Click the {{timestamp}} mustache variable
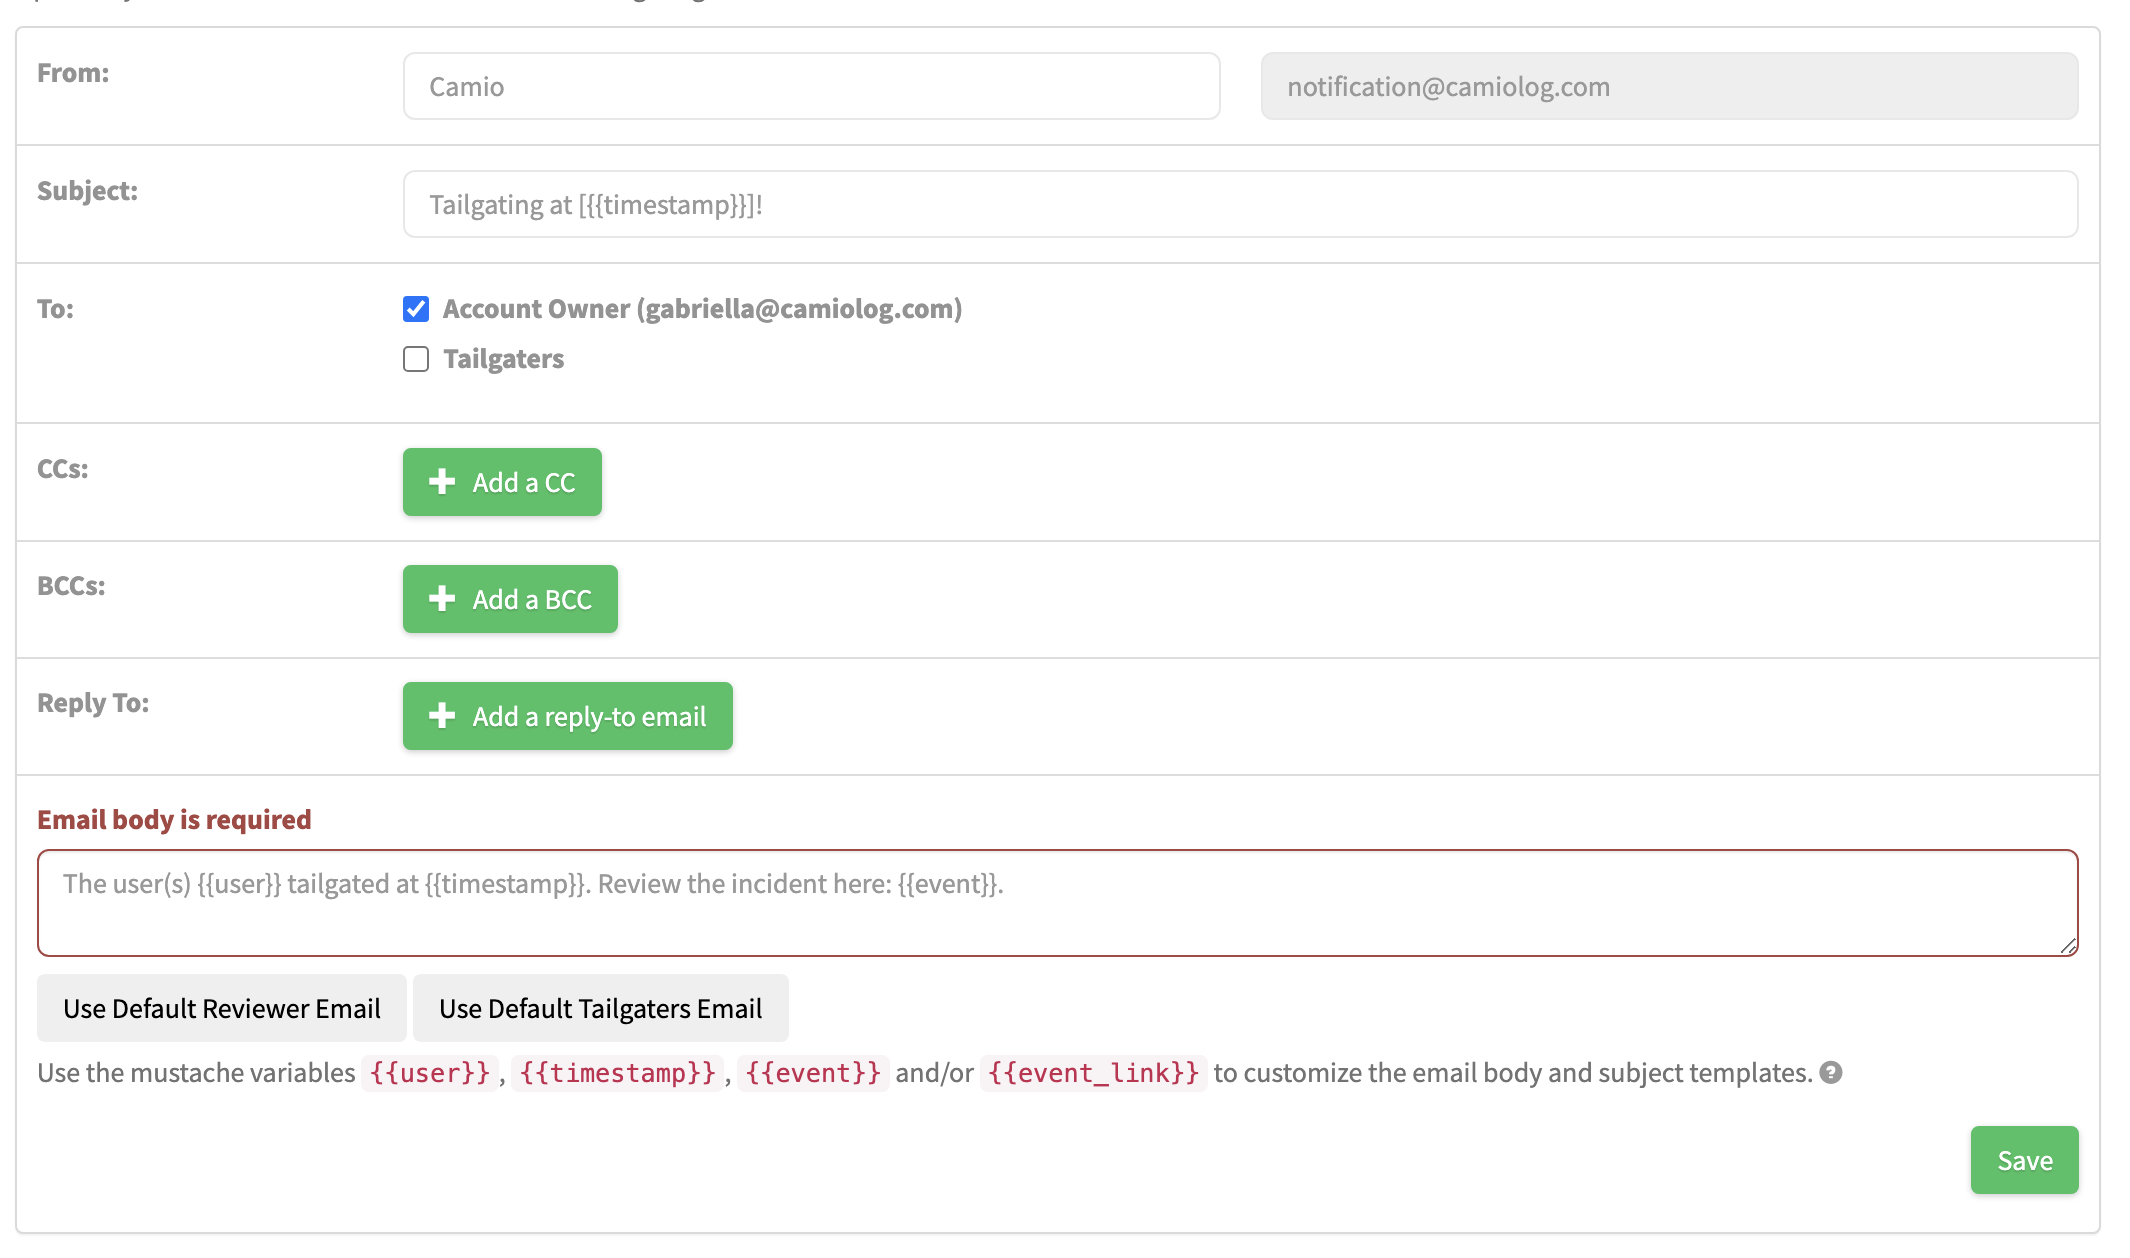Screen dimensions: 2130x1258 [618, 1073]
